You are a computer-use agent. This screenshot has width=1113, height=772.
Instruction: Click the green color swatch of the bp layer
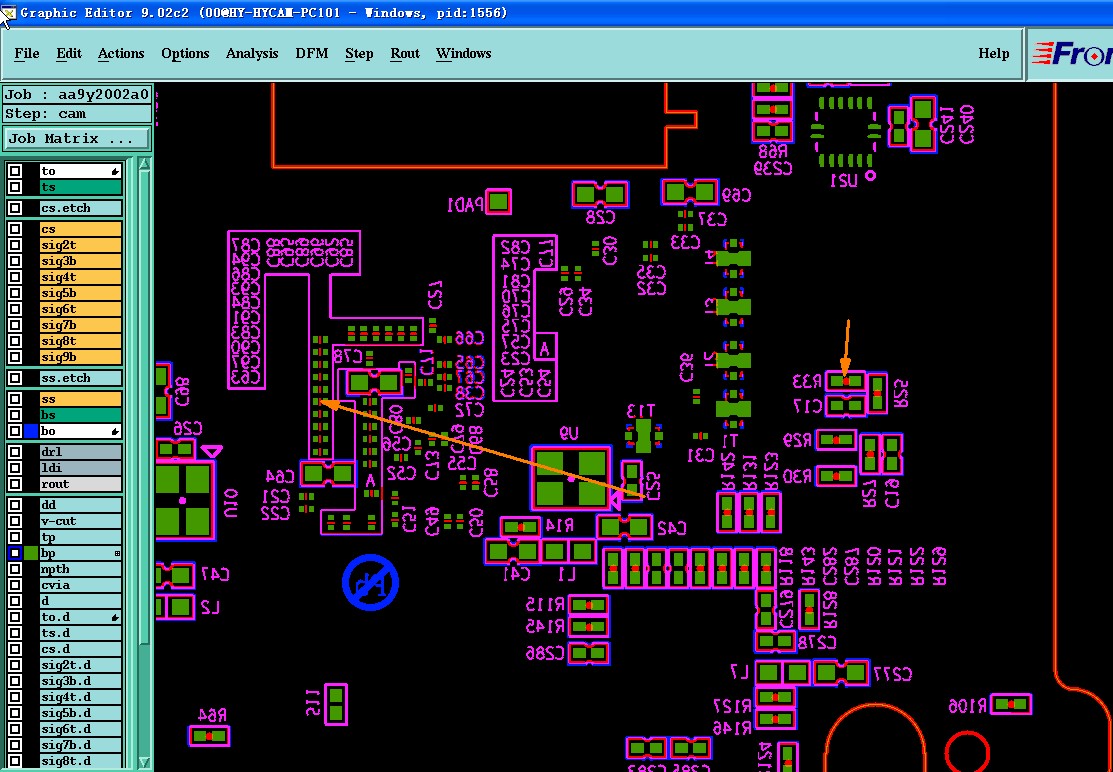pyautogui.click(x=31, y=553)
